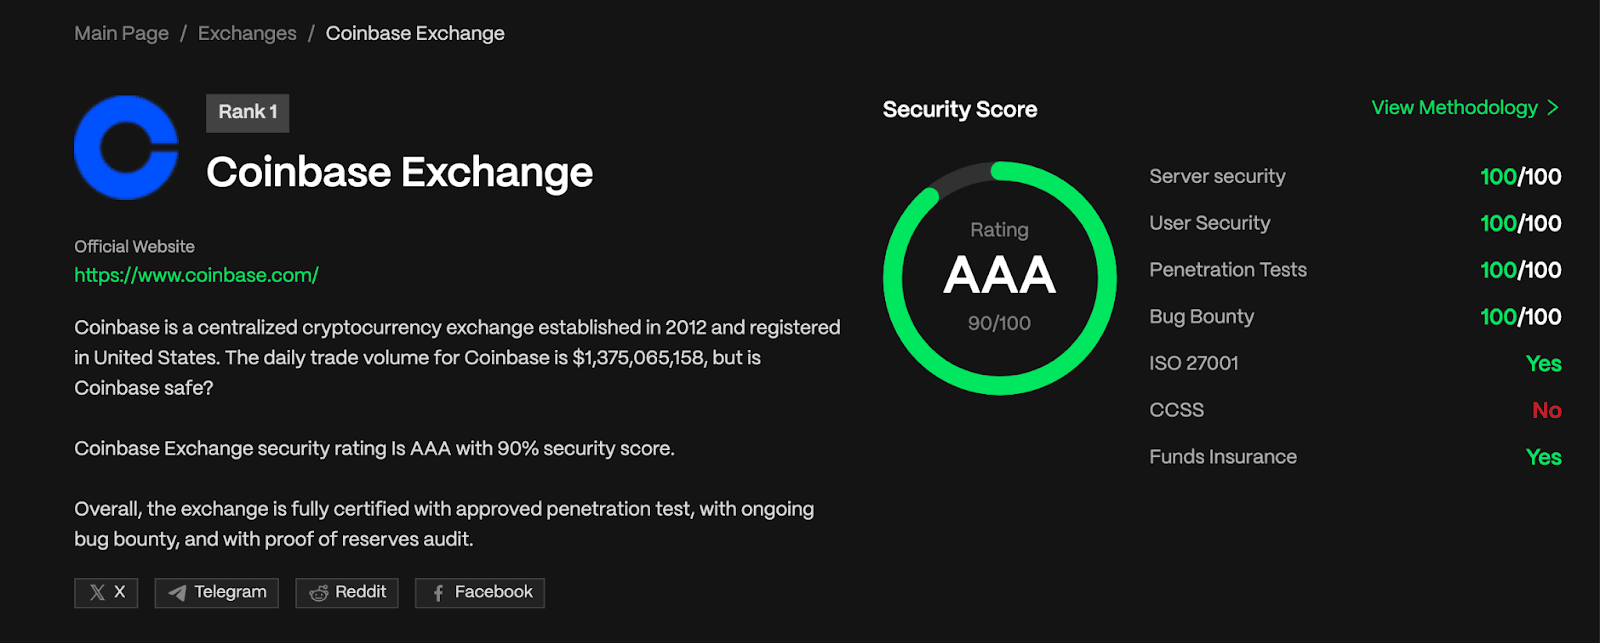
Task: Click Server security 100/100 value
Action: click(1520, 177)
